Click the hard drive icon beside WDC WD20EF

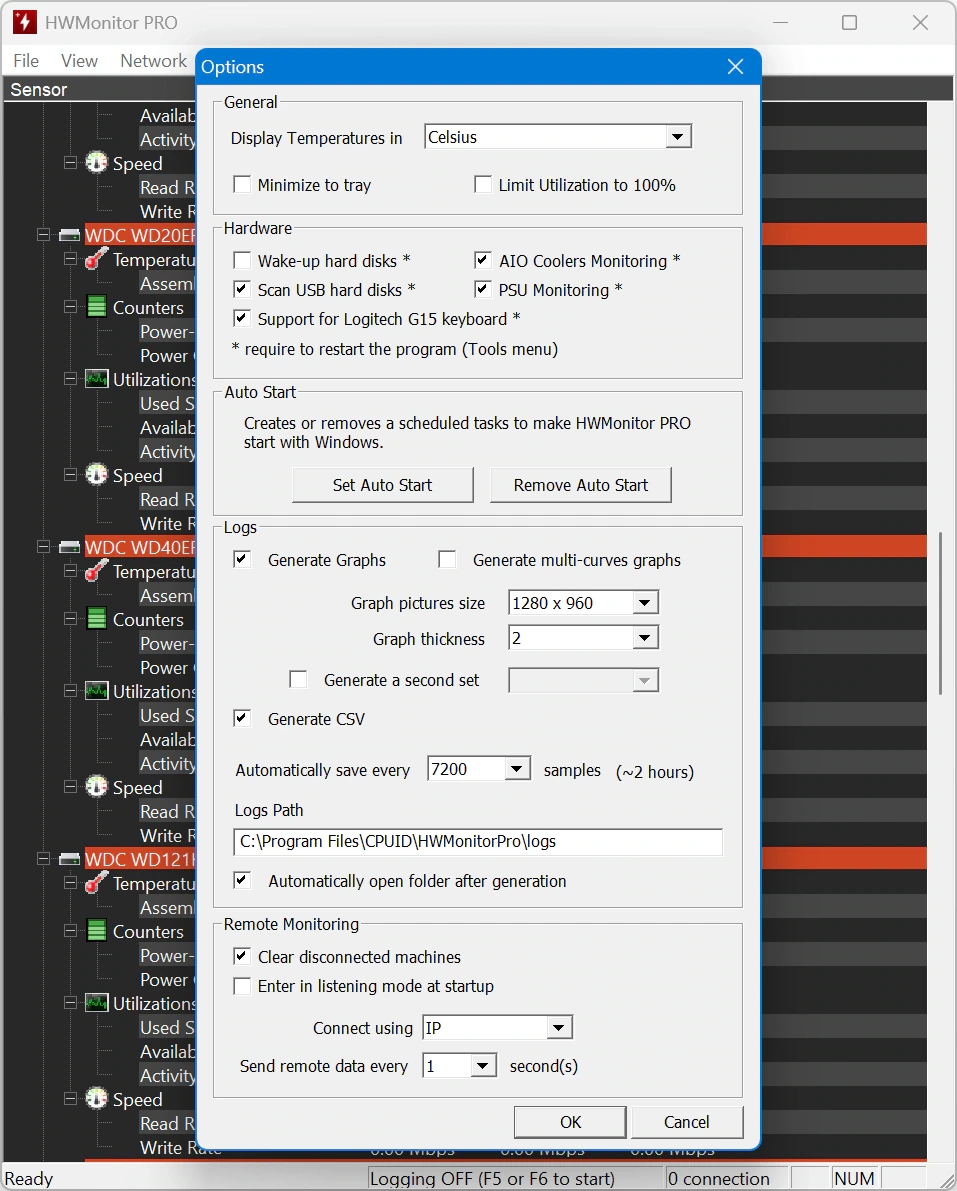pos(70,235)
